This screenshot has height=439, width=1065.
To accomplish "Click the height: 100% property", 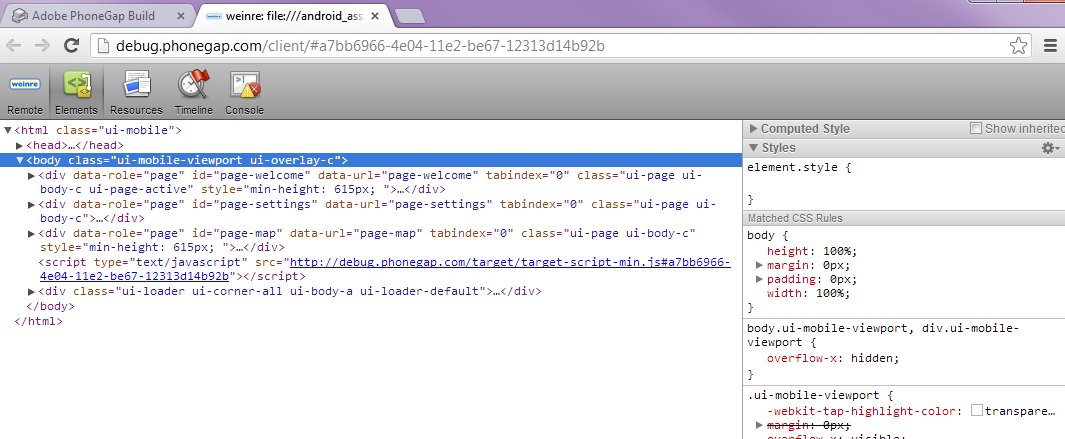I will pos(812,251).
